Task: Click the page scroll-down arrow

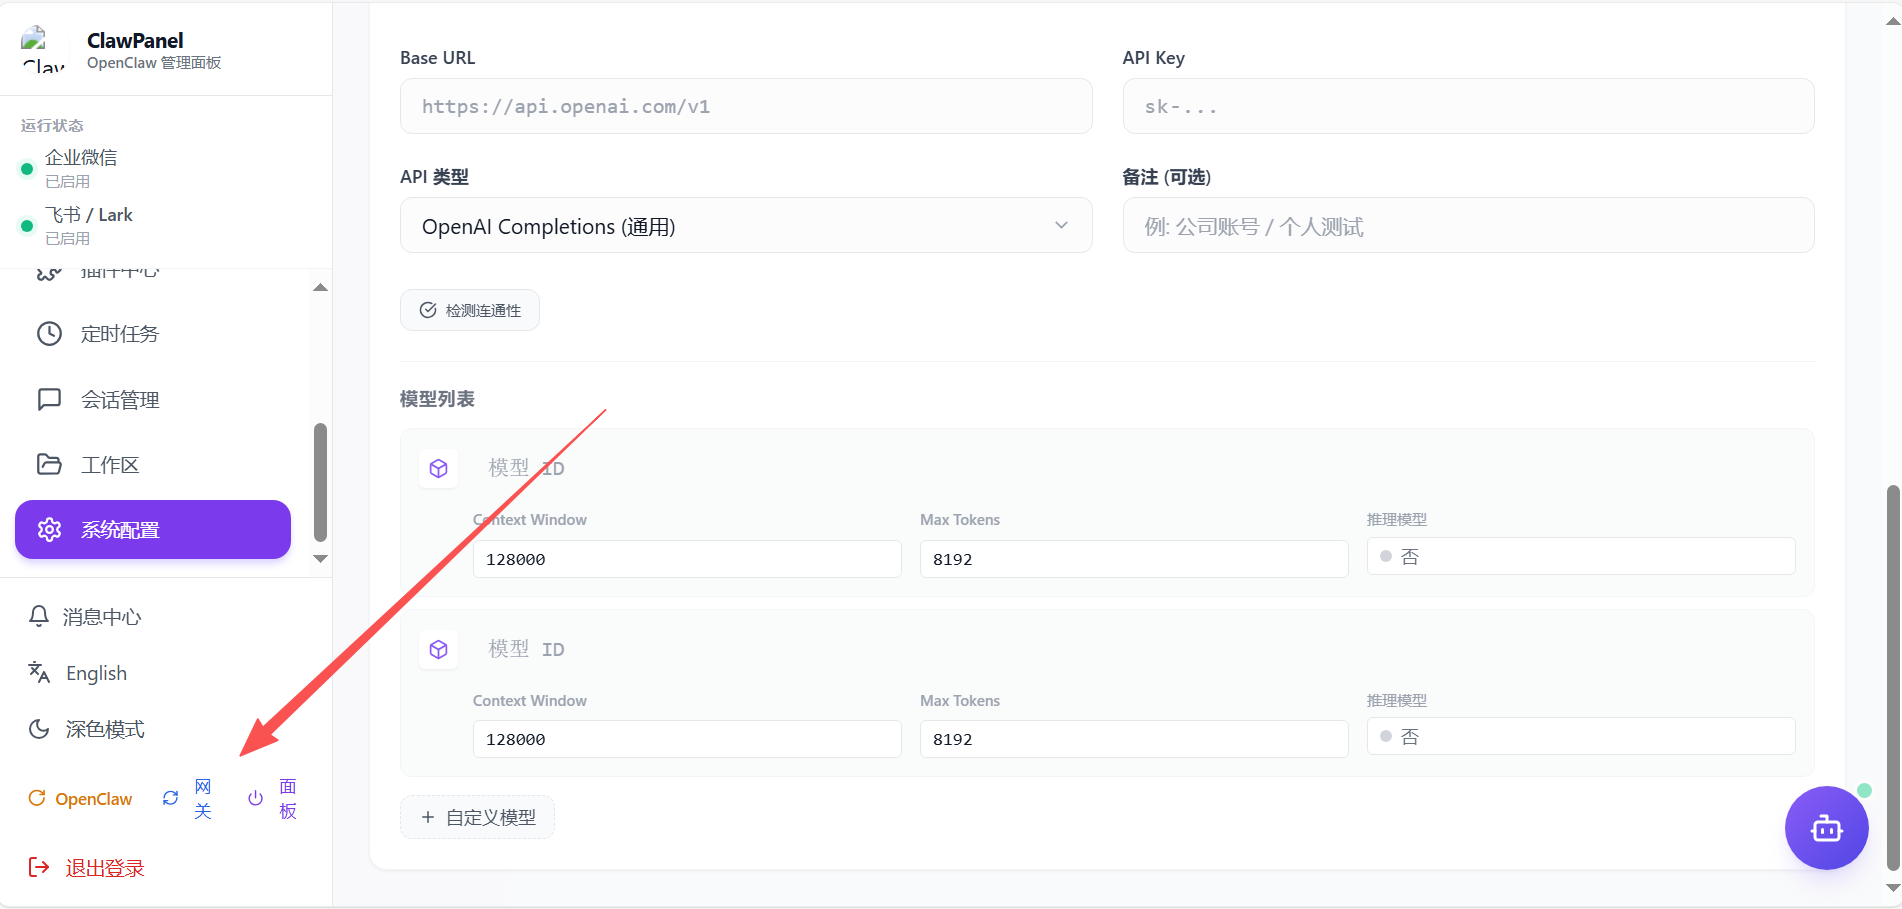Action: pyautogui.click(x=1892, y=888)
